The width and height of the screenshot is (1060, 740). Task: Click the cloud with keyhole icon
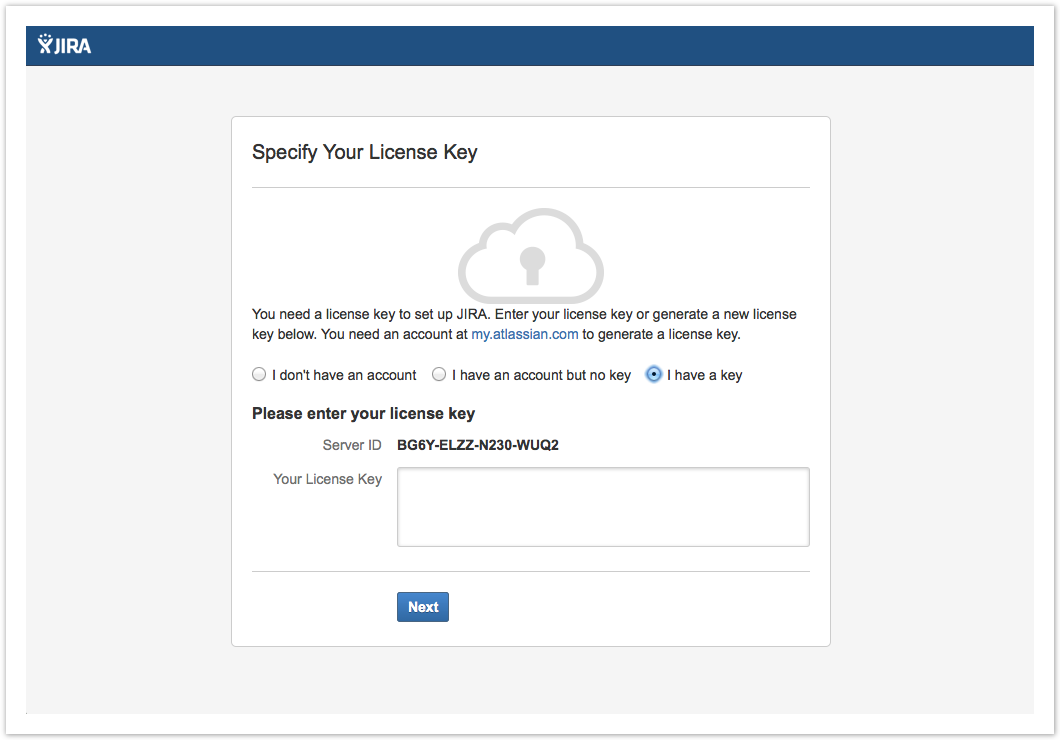(530, 256)
